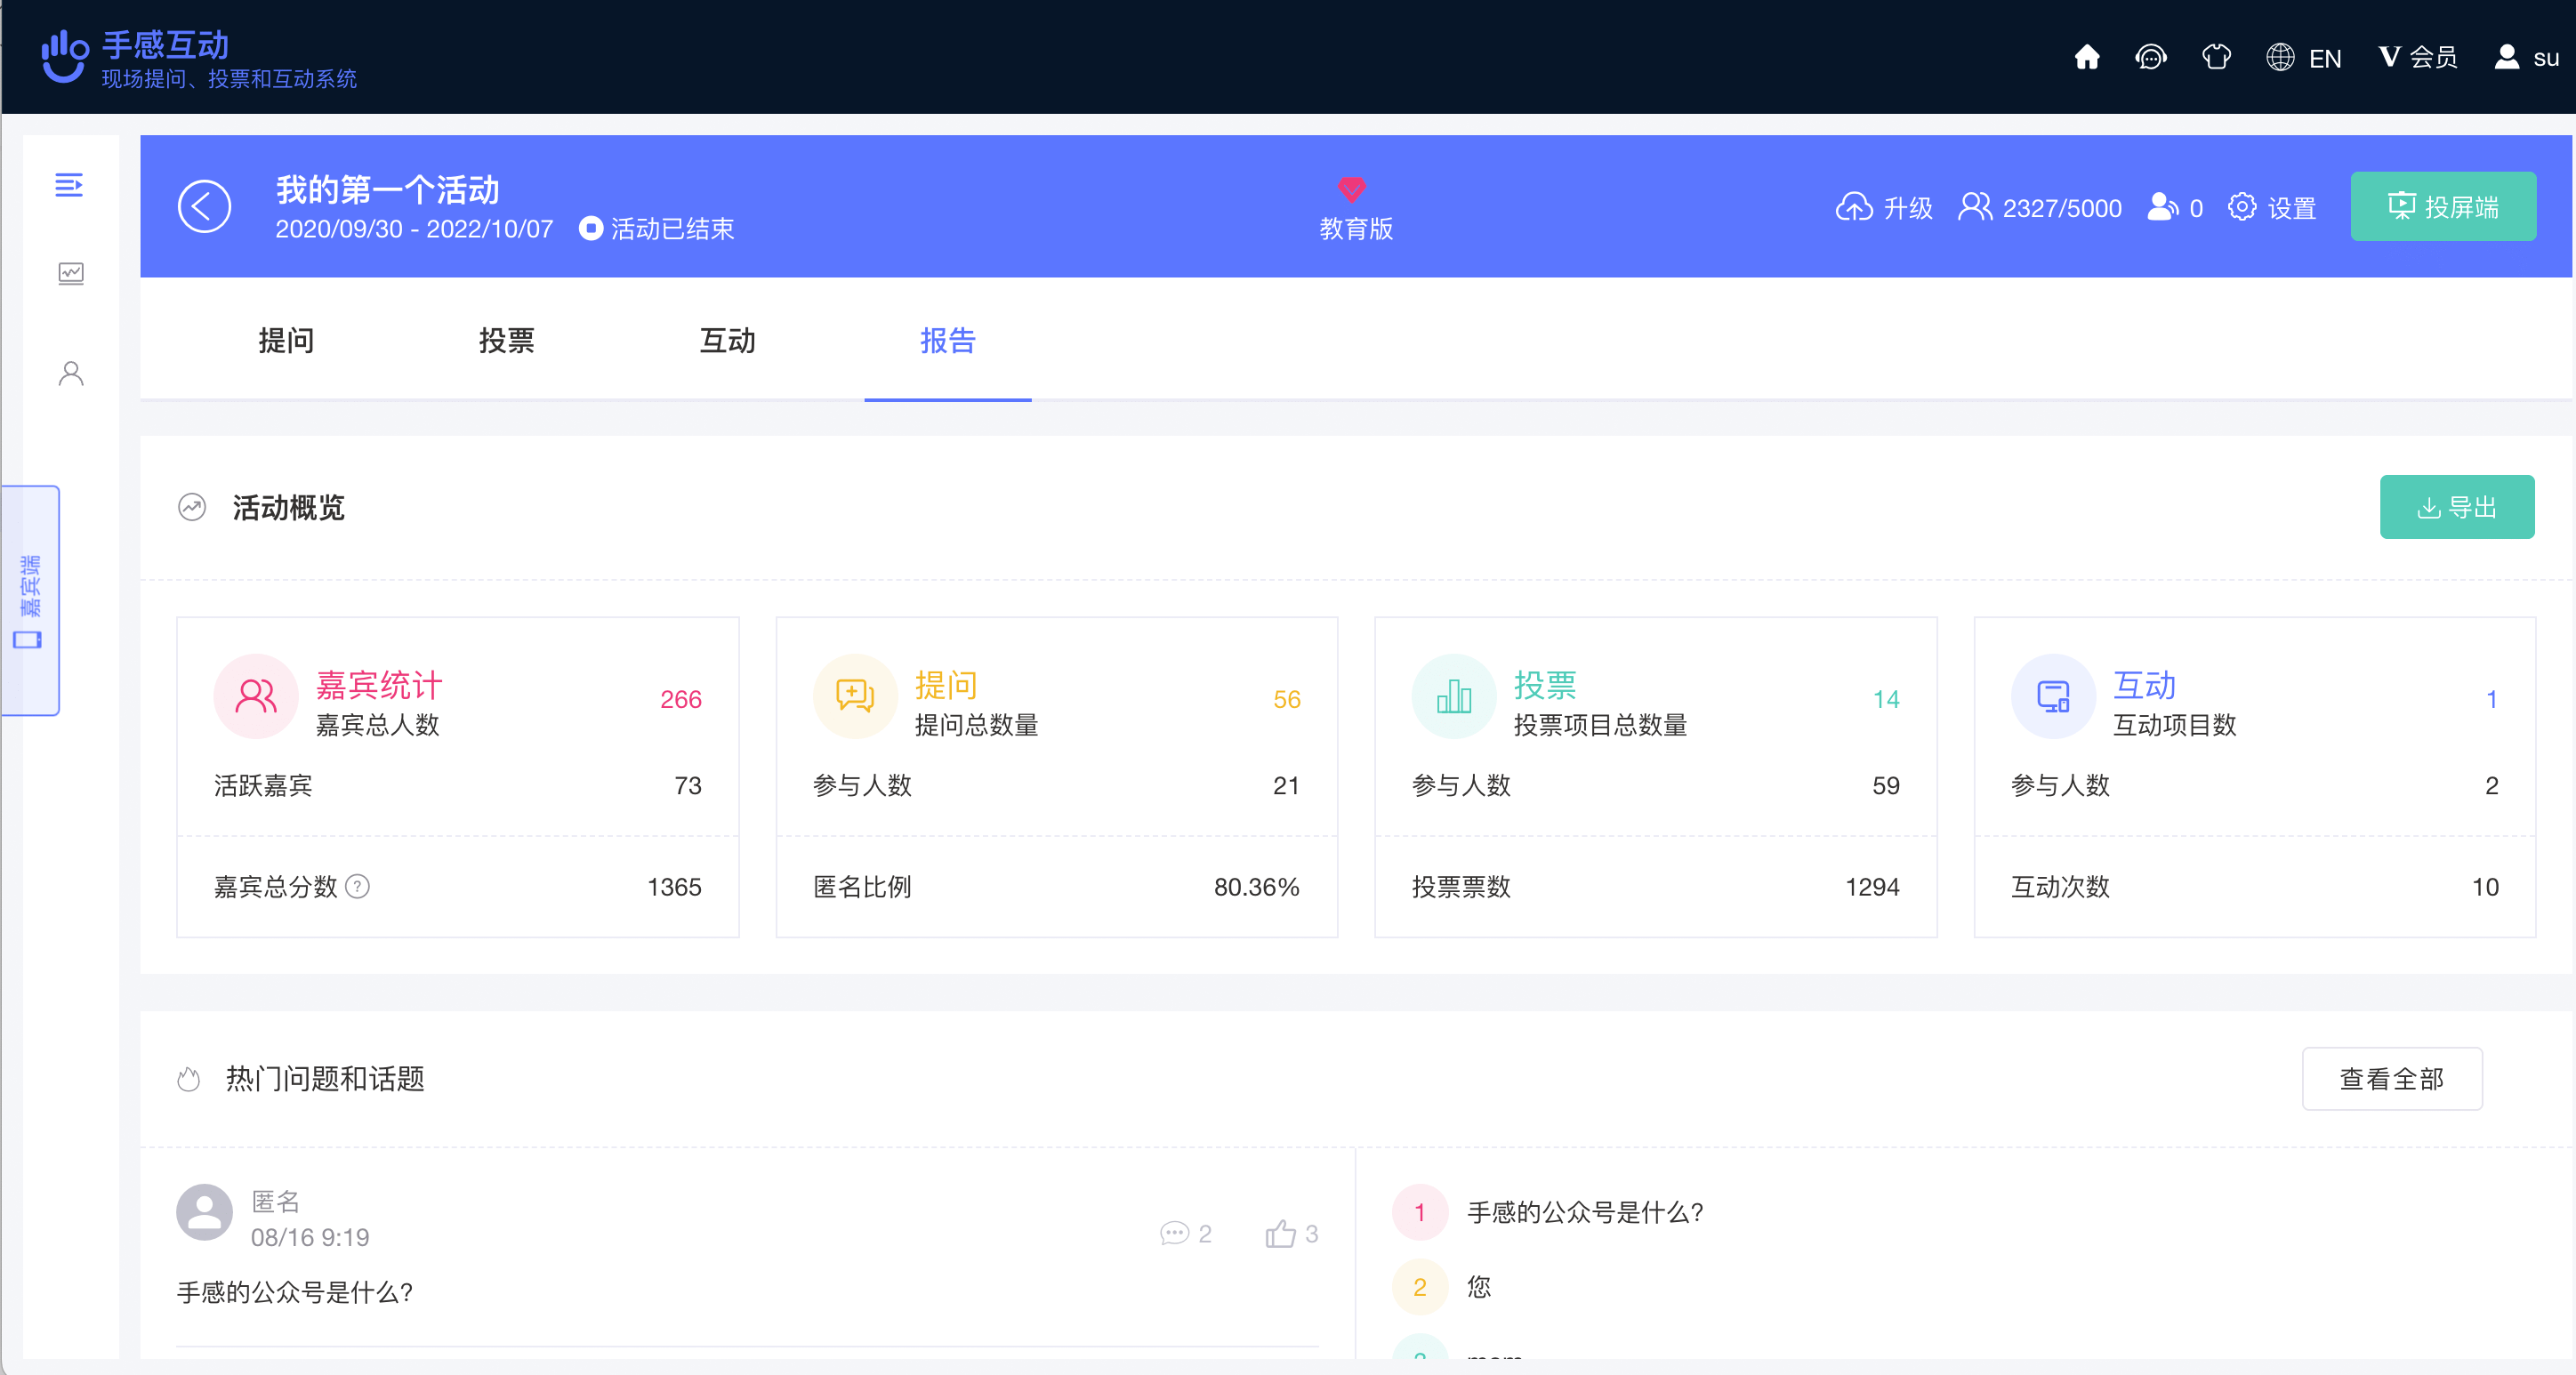
Task: Open the person profile sidebar icon
Action: 71,373
